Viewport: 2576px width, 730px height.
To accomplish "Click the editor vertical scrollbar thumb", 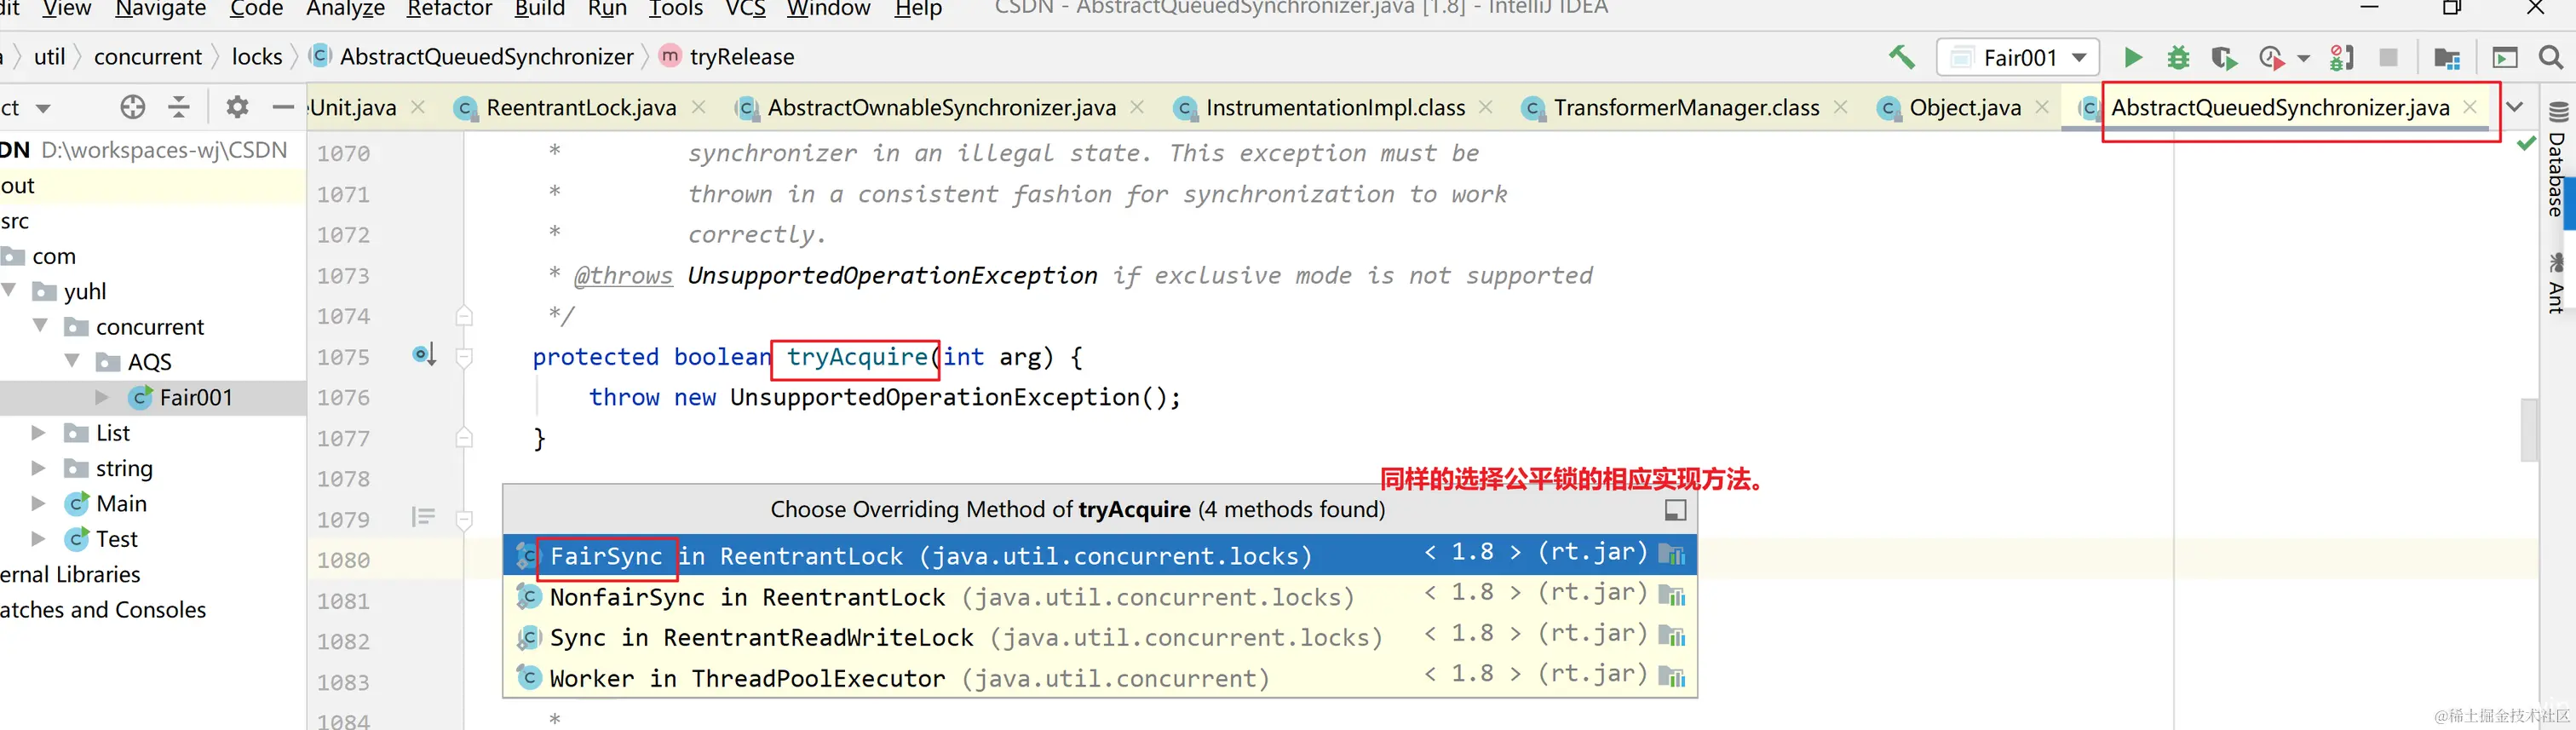I will 2529,430.
